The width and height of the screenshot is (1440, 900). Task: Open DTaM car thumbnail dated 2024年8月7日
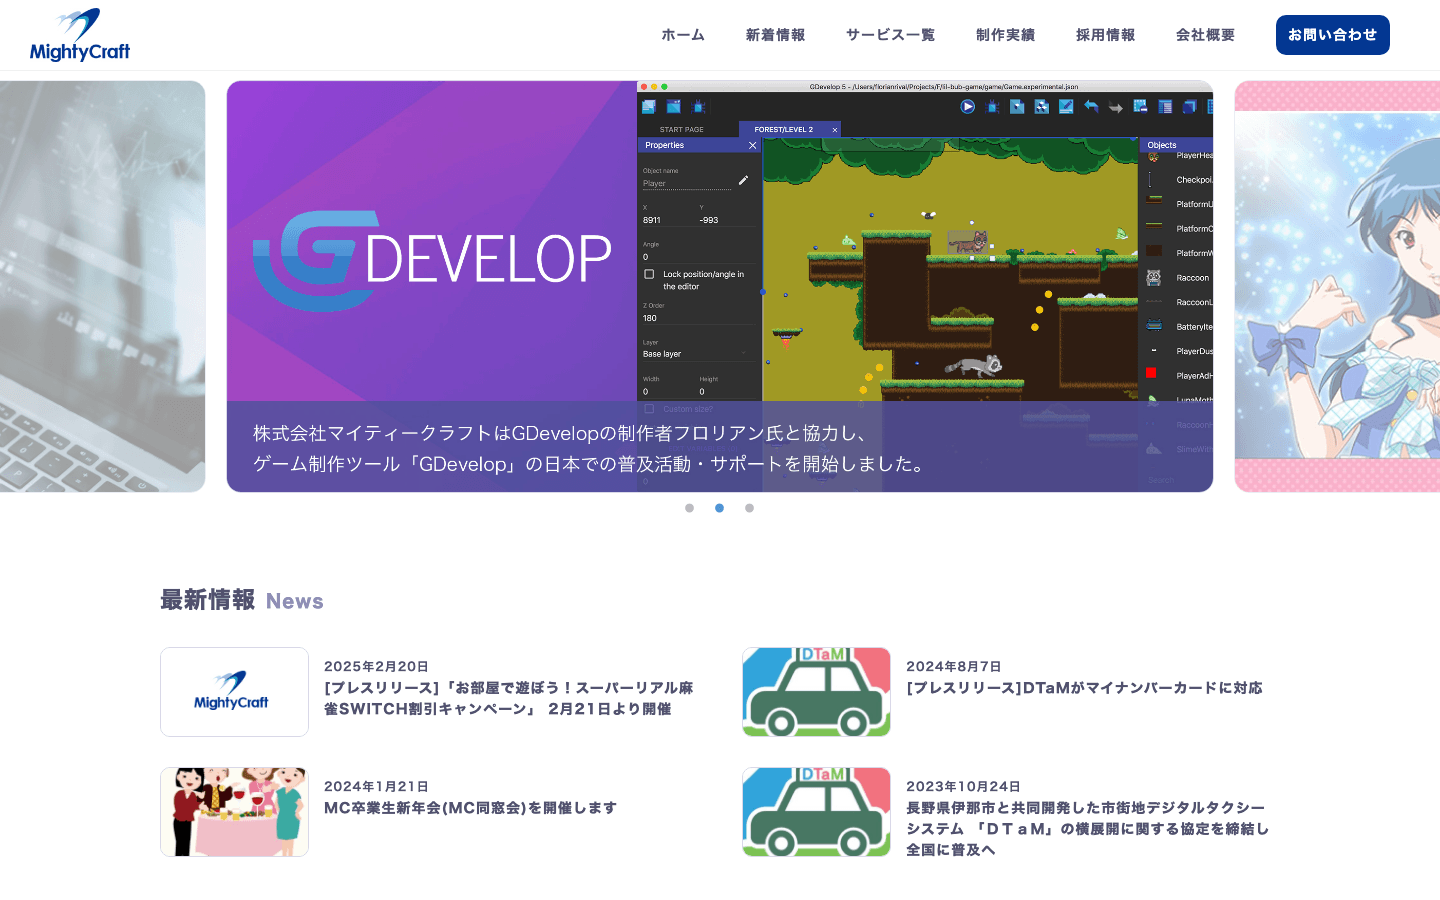pyautogui.click(x=816, y=692)
